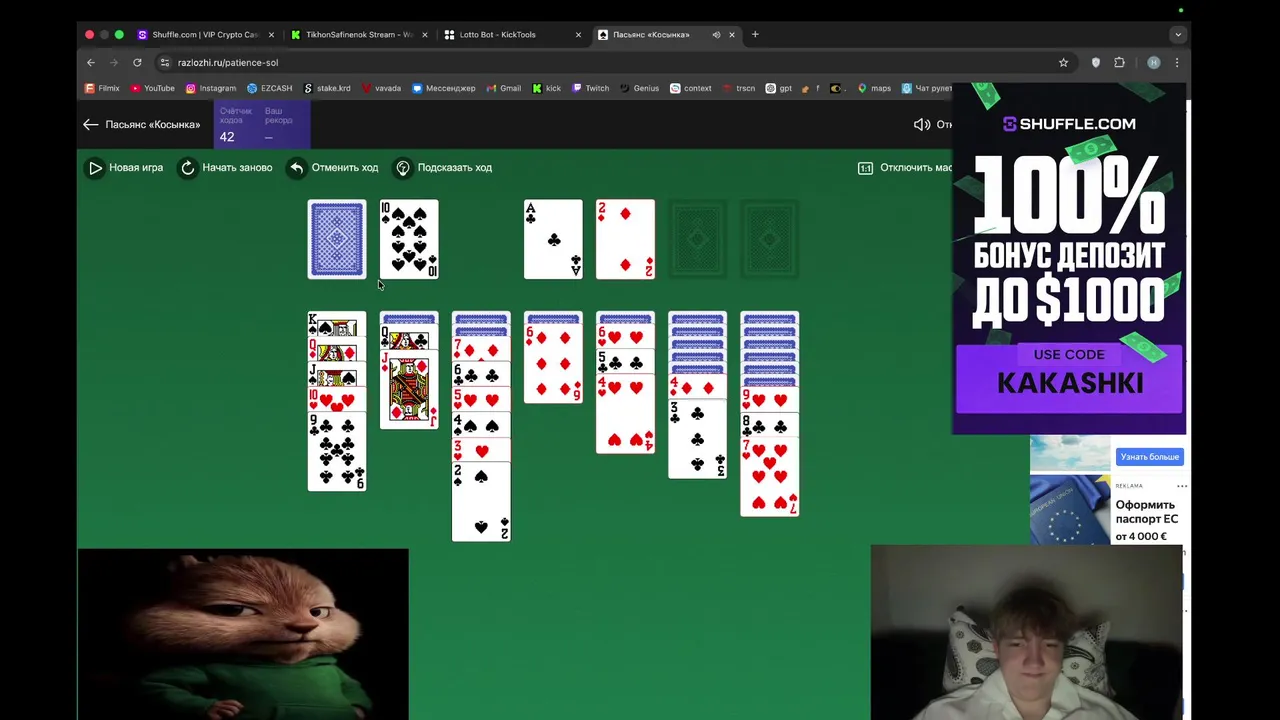Open the maps bookmark

(873, 88)
